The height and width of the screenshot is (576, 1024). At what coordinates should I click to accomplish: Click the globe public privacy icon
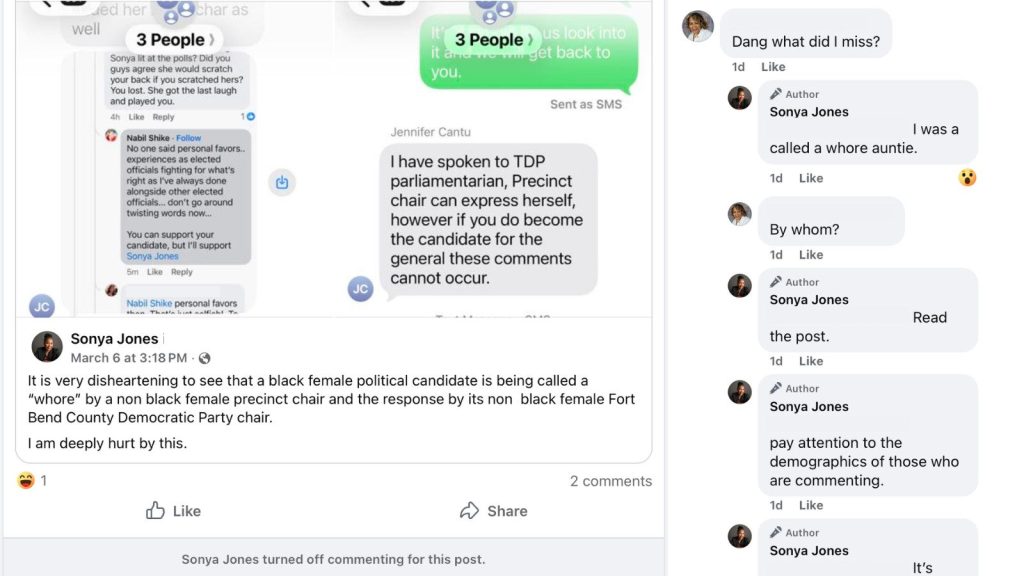click(x=204, y=358)
